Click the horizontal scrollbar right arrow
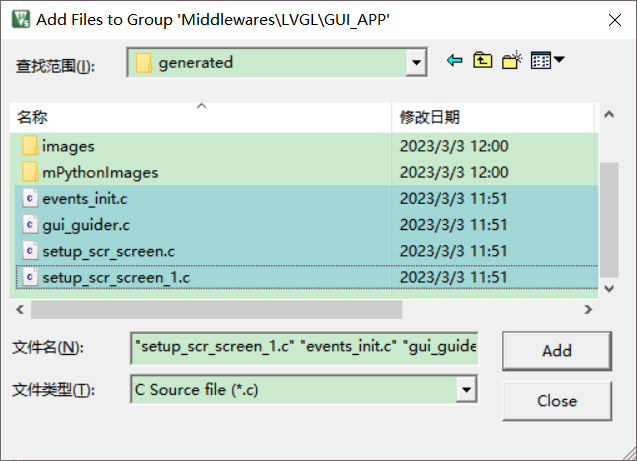Viewport: 637px width, 461px height. pos(588,309)
